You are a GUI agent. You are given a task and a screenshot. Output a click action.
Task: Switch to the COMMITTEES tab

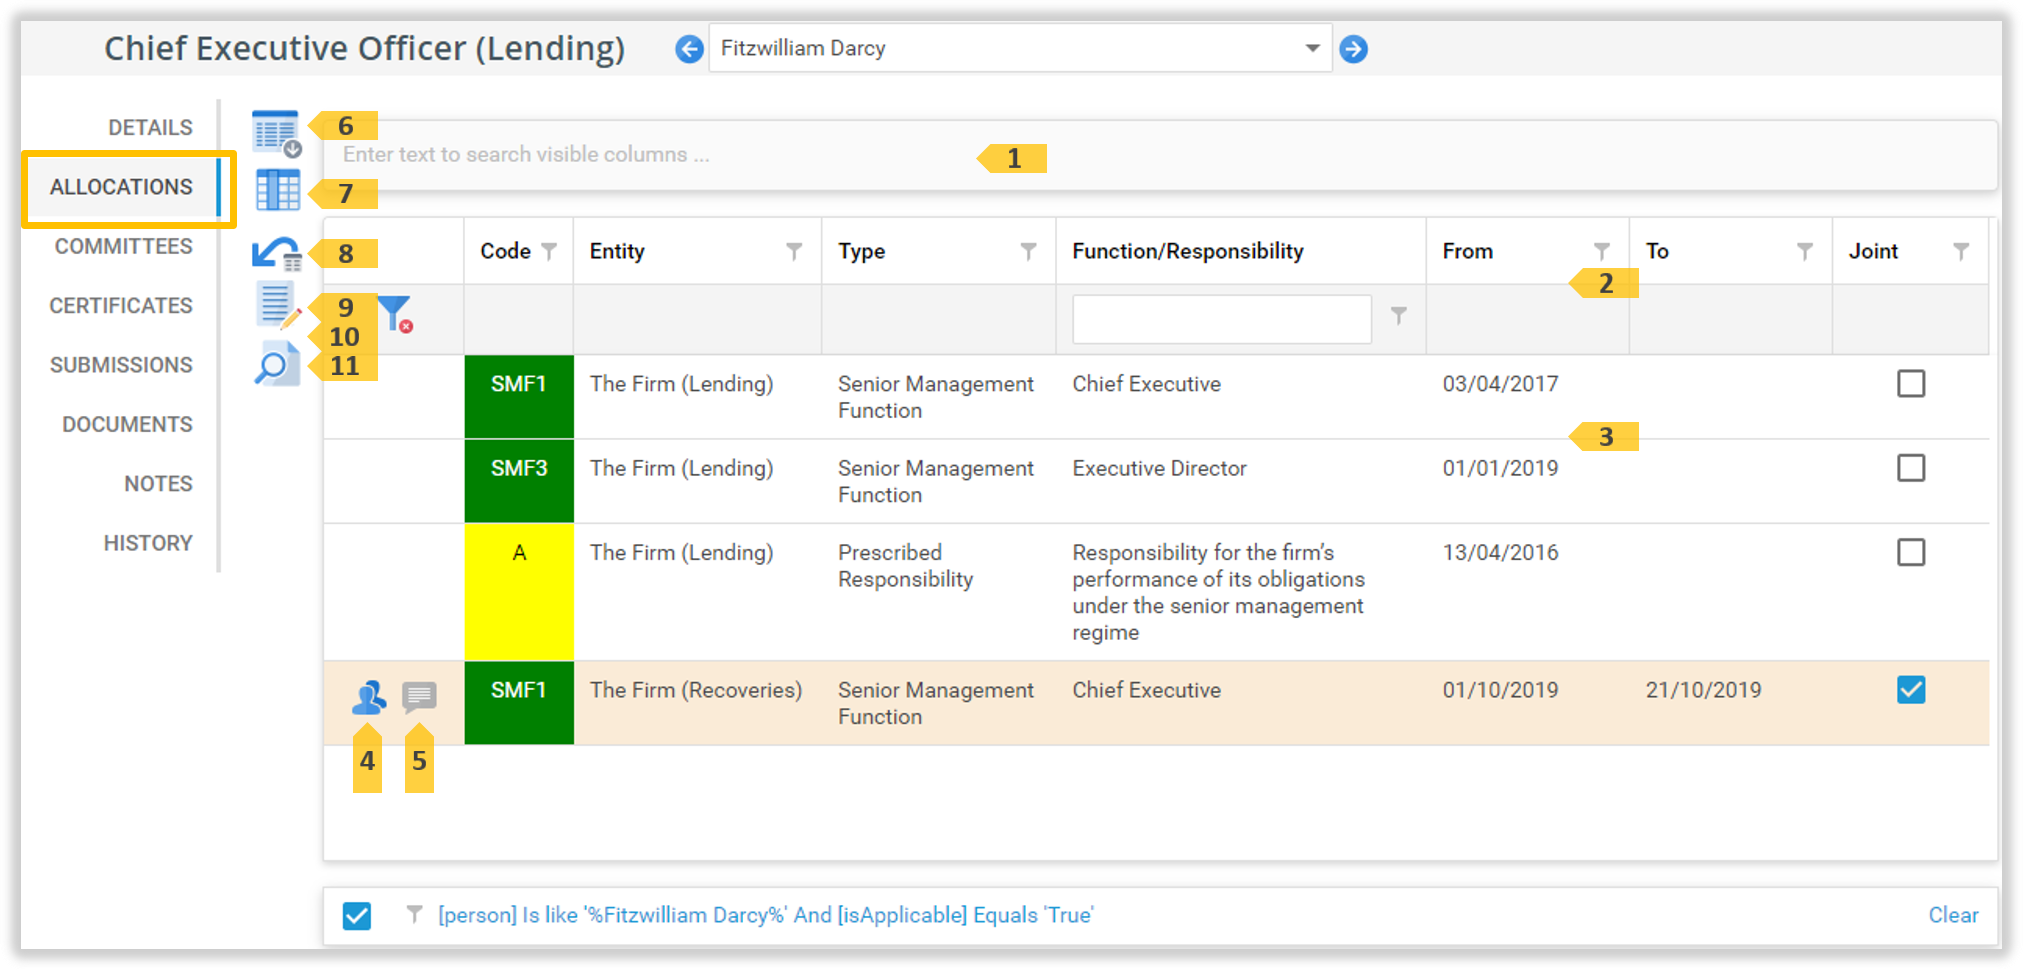123,246
